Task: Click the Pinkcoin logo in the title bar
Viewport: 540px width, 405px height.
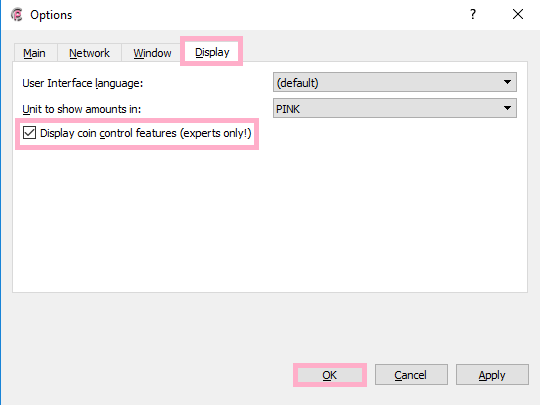Action: (17, 14)
